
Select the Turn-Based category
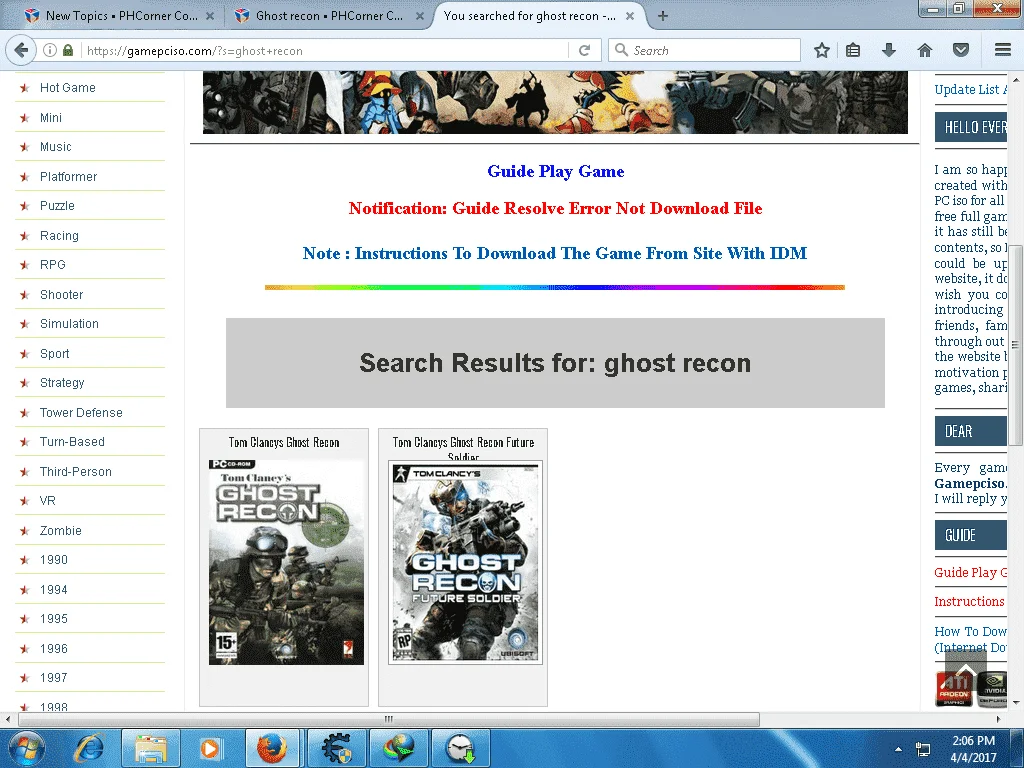(72, 441)
